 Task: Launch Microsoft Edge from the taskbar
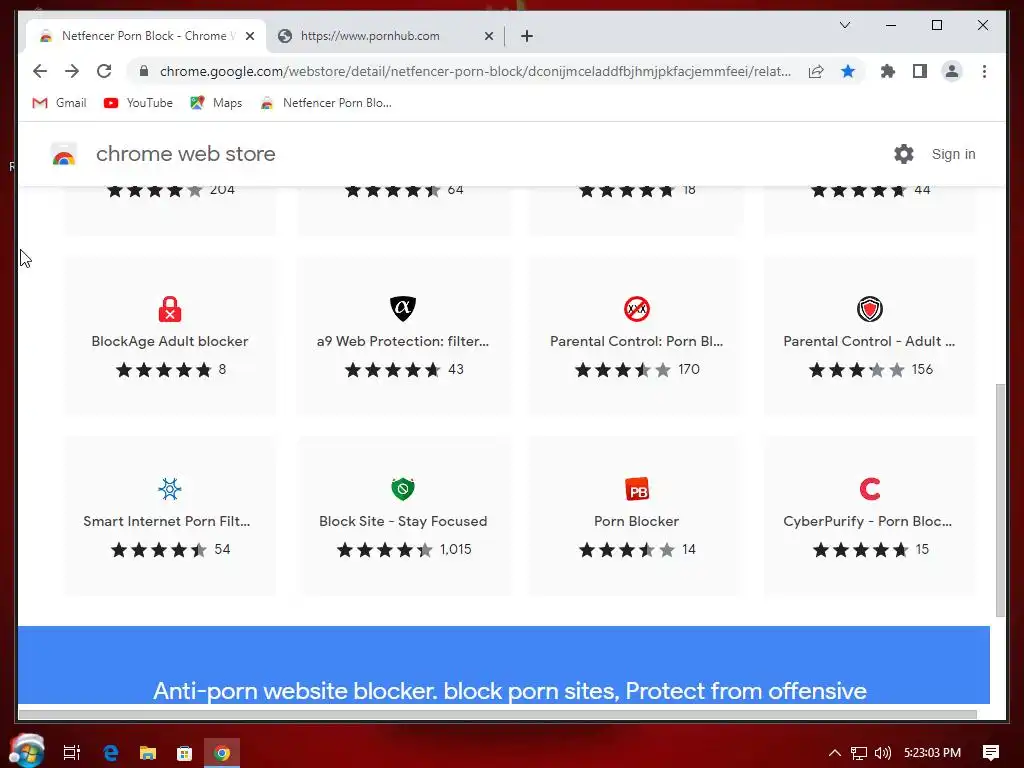(x=110, y=753)
